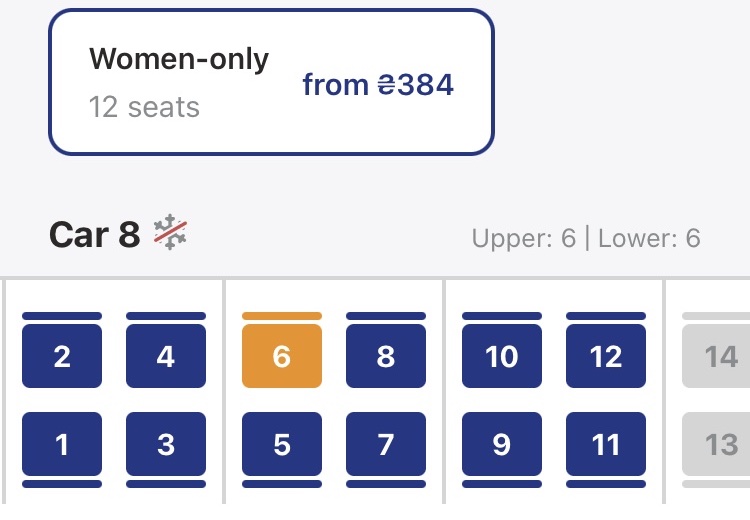Reserve lower seat 11
Screen dimensions: 750x520
606,444
